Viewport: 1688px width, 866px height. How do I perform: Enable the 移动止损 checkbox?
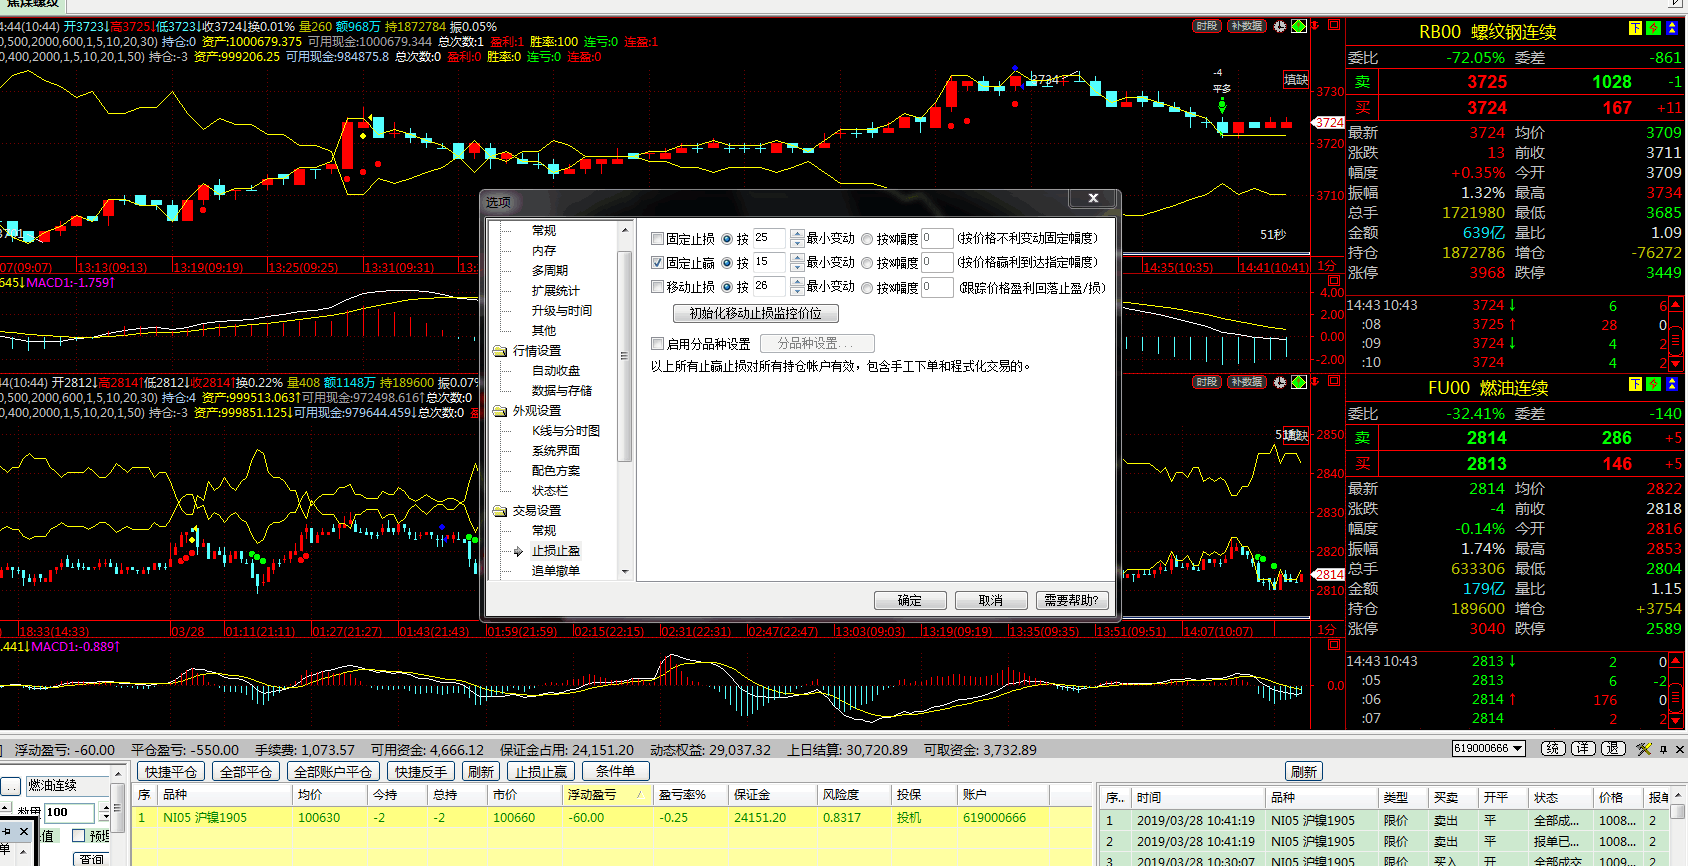(657, 287)
